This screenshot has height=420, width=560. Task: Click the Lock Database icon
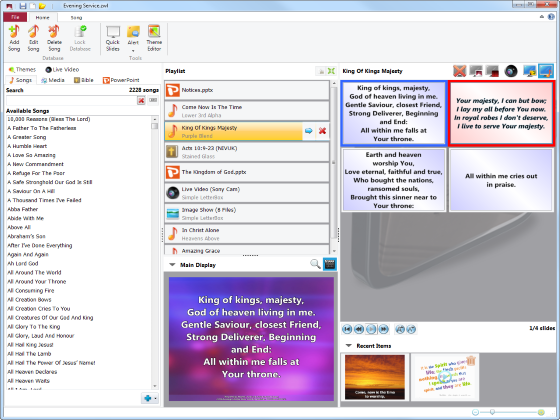click(80, 38)
